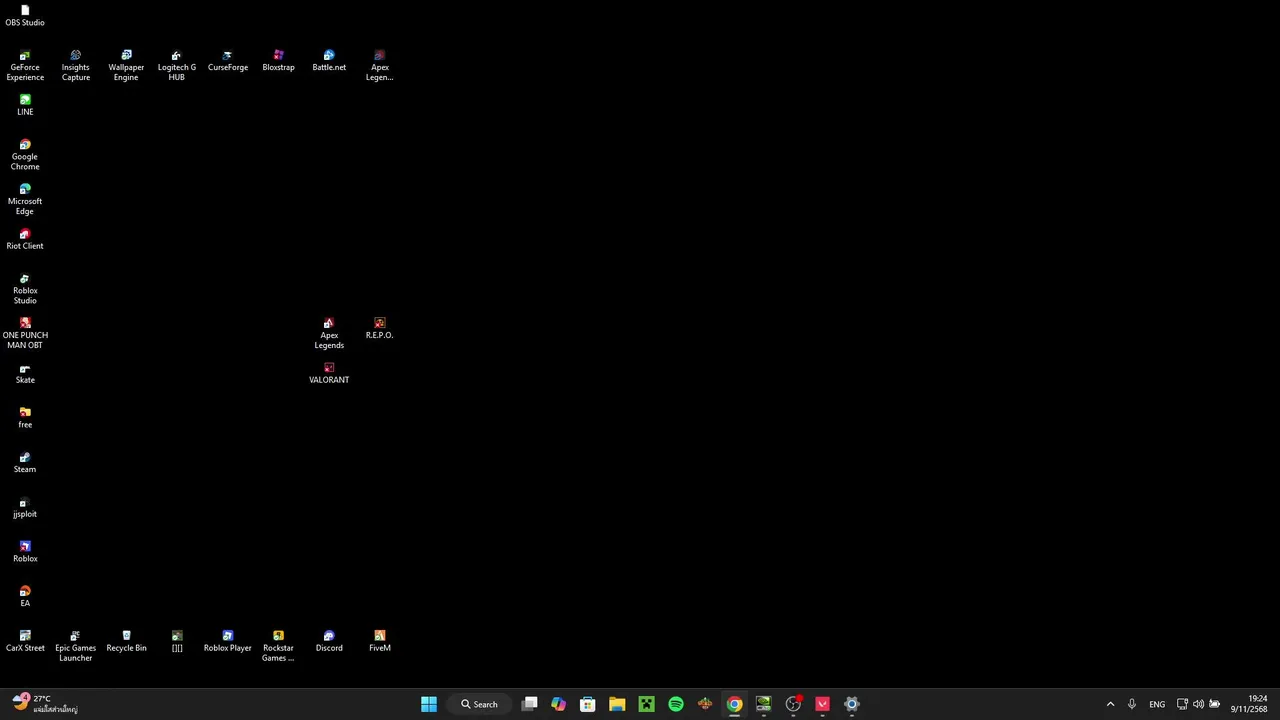Select the "free" folder on the desktop
1280x720 pixels.
point(25,418)
